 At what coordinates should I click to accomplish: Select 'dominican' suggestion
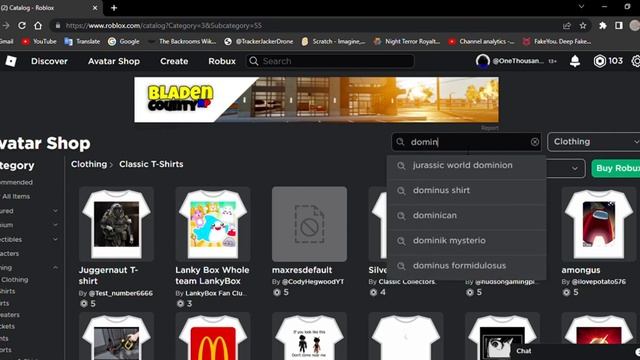point(467,216)
